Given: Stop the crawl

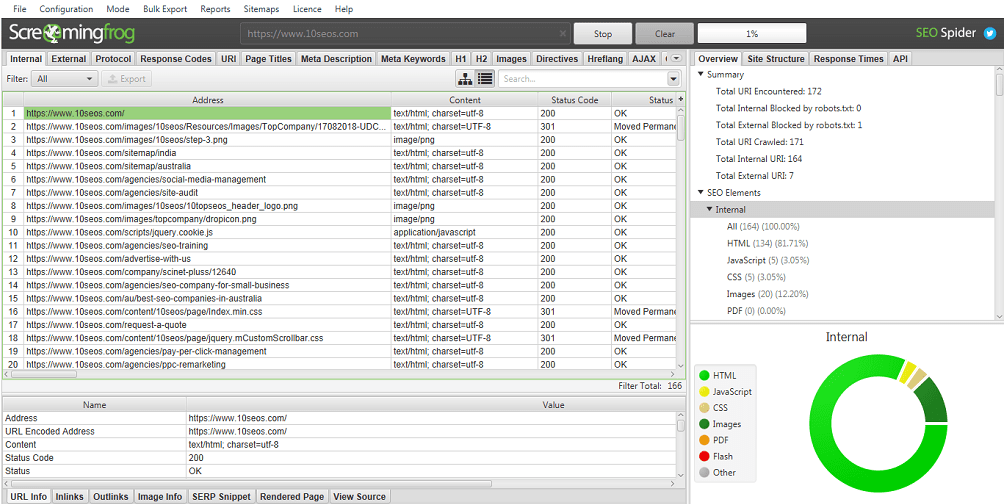Looking at the screenshot, I should [x=603, y=34].
